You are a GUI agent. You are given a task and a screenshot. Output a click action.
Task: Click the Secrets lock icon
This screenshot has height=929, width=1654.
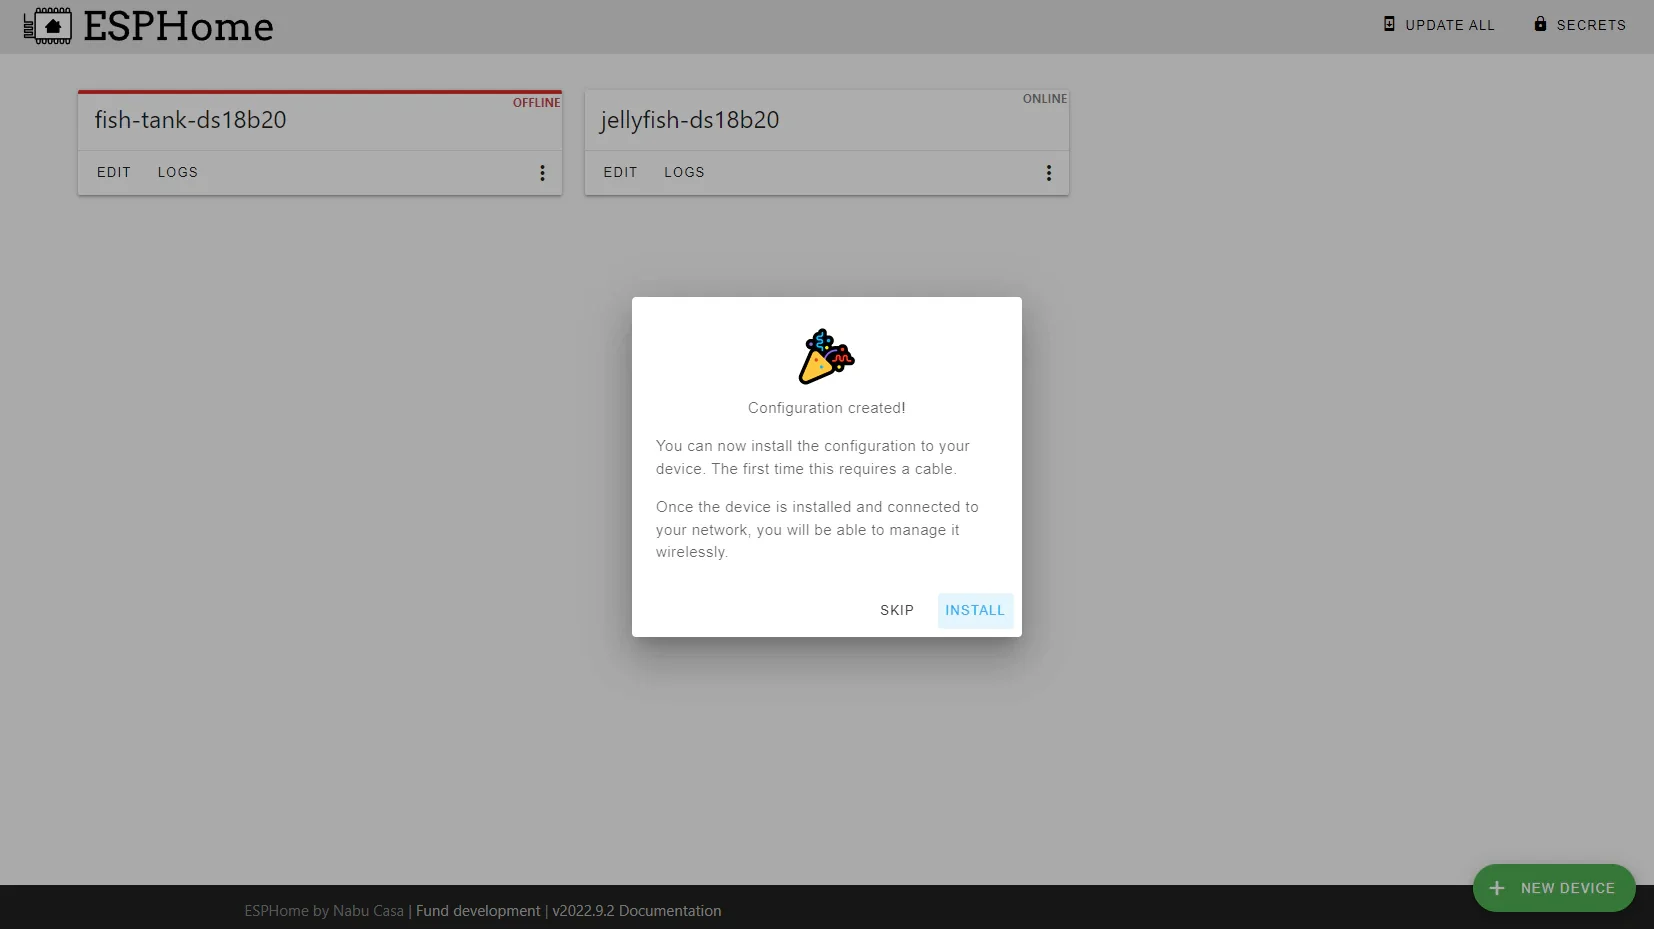coord(1540,24)
